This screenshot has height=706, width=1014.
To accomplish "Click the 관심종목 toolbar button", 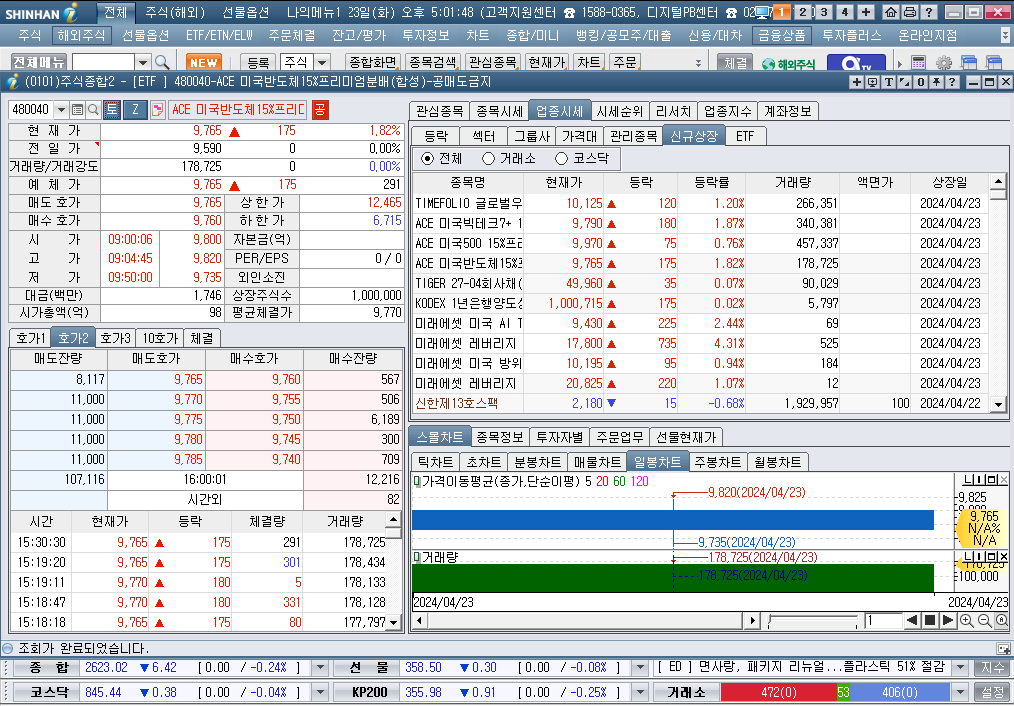I will click(492, 63).
